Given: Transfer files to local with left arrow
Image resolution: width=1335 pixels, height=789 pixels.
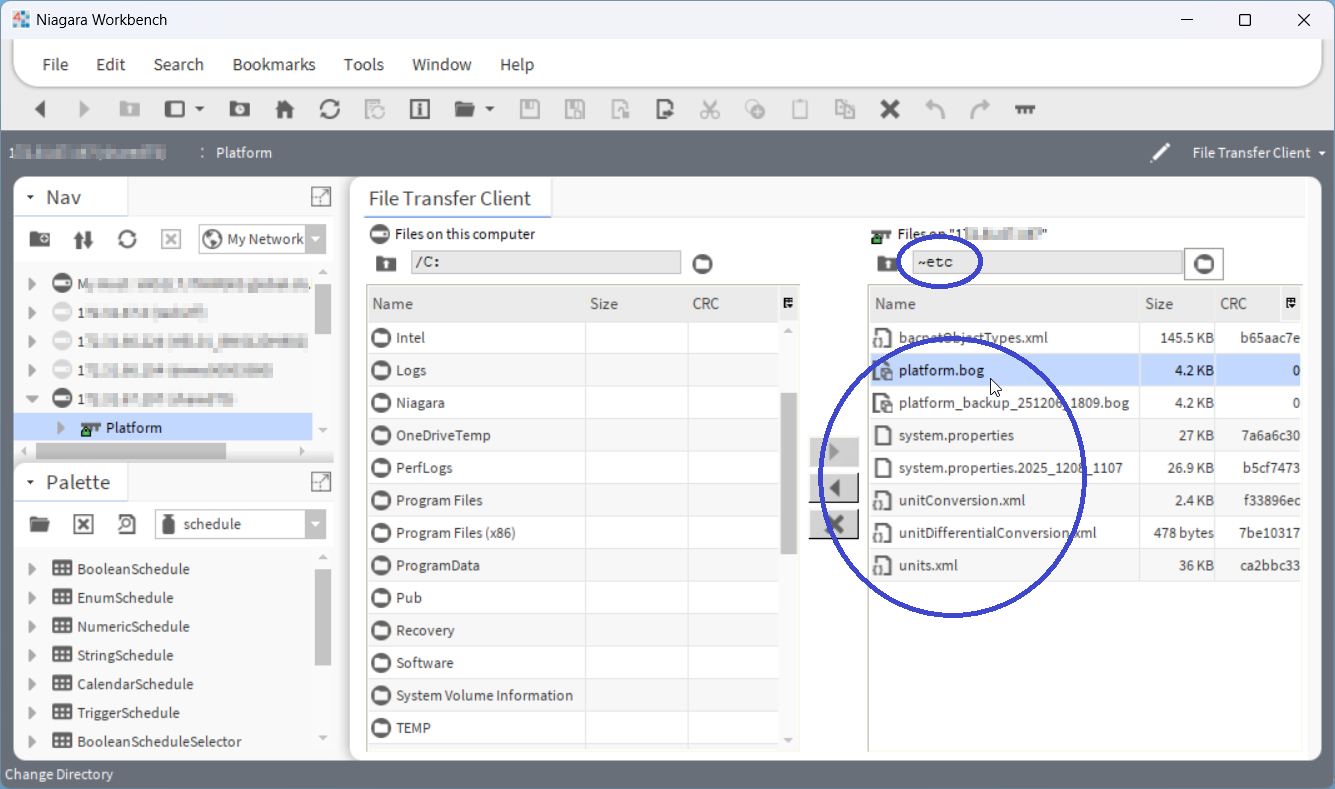Looking at the screenshot, I should pyautogui.click(x=833, y=488).
